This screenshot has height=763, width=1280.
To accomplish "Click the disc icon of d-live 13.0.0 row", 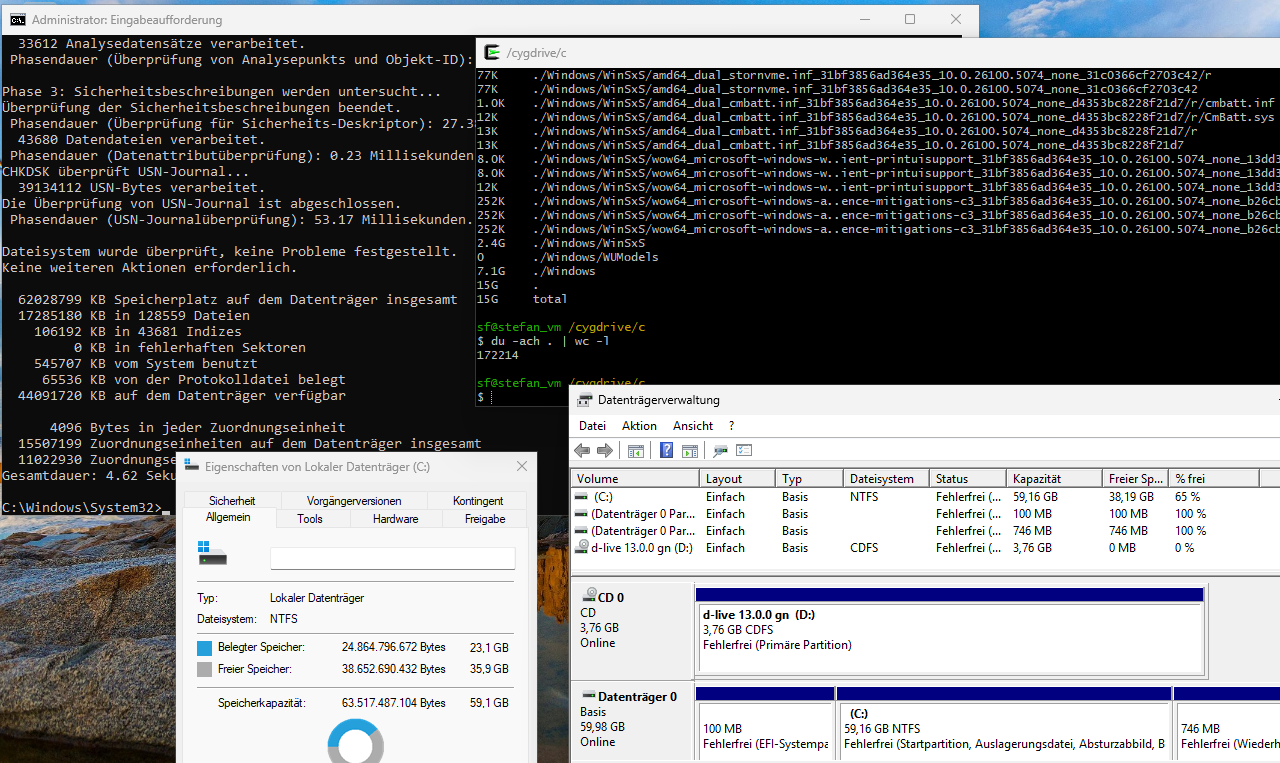I will (x=582, y=548).
